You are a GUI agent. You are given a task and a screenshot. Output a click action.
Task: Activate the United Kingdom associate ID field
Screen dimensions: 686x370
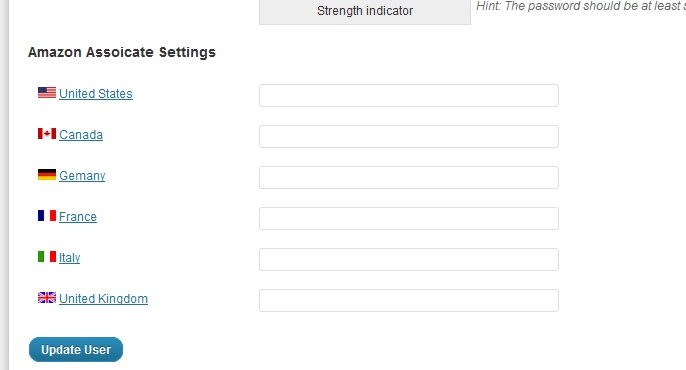409,300
